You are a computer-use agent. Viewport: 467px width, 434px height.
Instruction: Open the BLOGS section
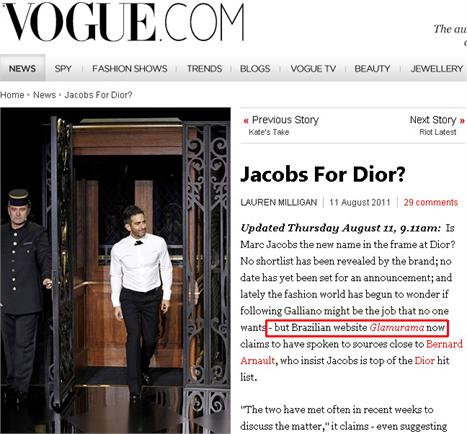tap(255, 69)
